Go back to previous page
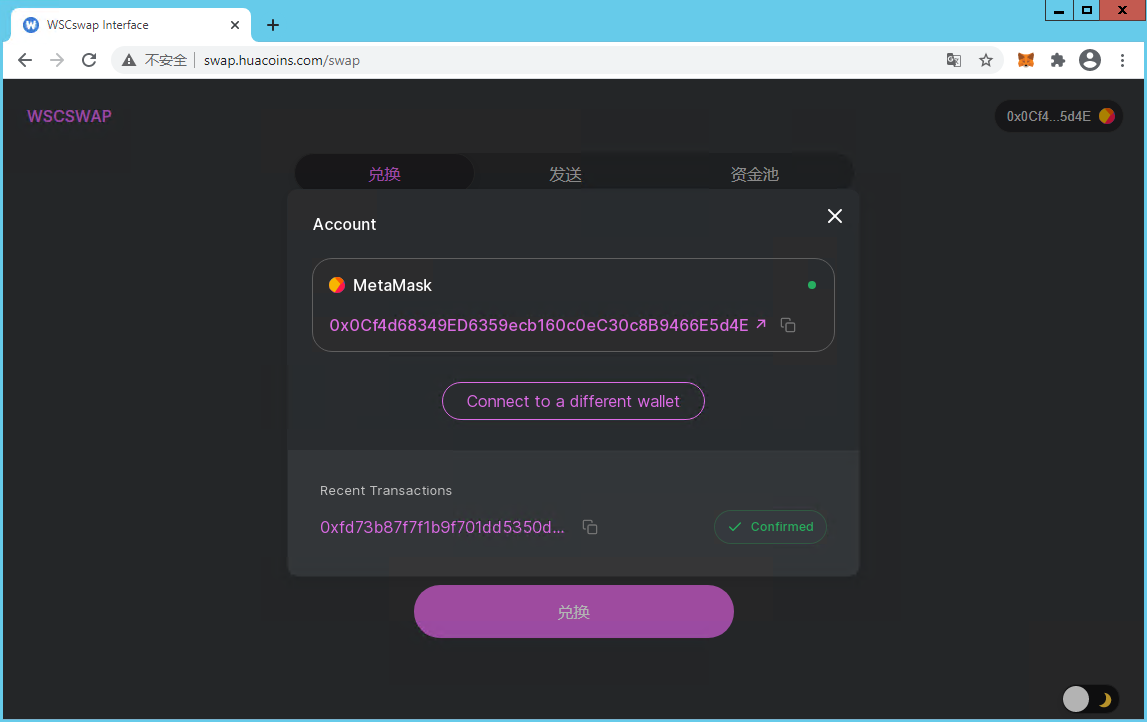 pyautogui.click(x=25, y=60)
